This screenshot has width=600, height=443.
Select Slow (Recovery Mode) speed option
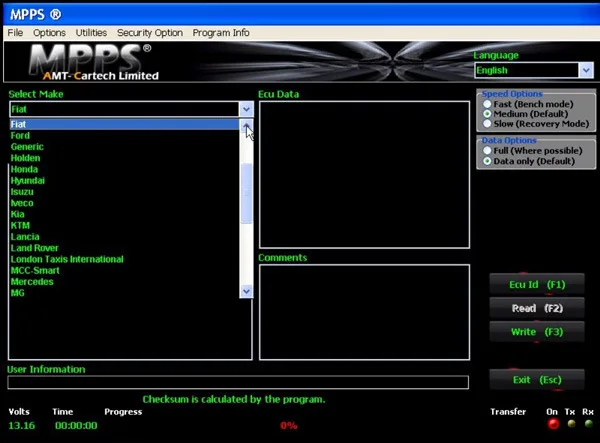[x=487, y=124]
